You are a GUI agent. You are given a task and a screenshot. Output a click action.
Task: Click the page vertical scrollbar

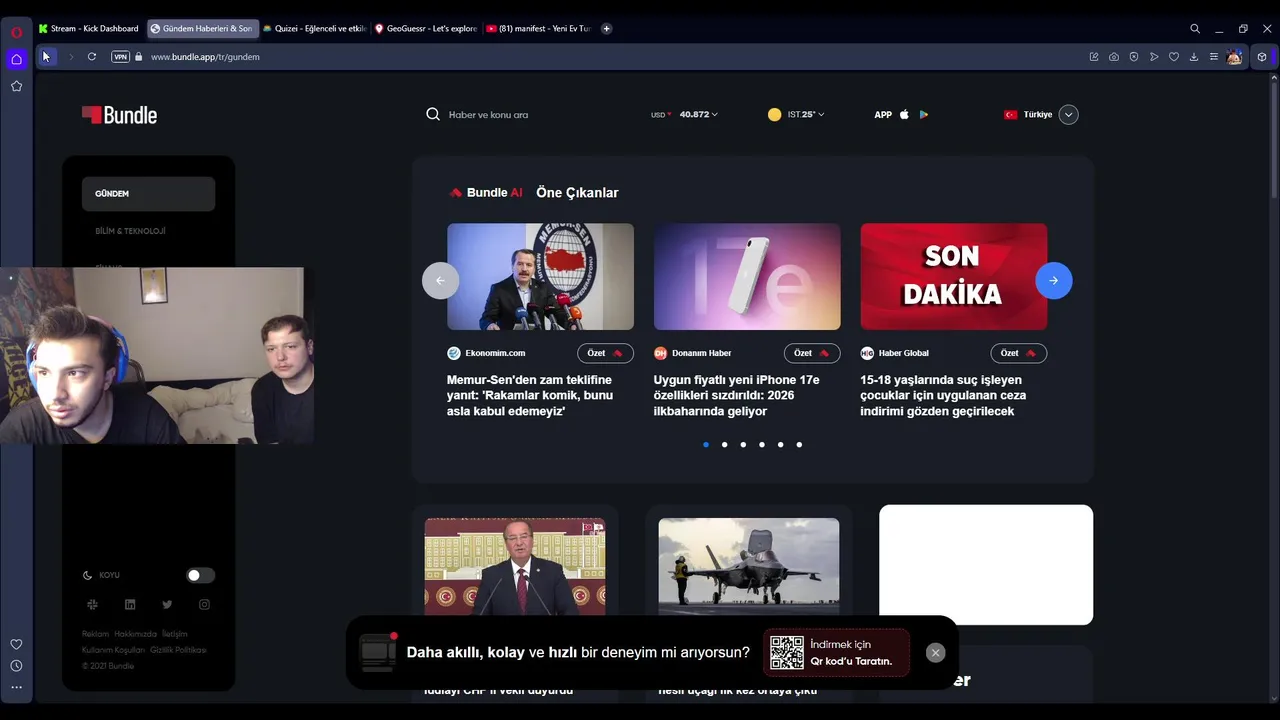1274,140
